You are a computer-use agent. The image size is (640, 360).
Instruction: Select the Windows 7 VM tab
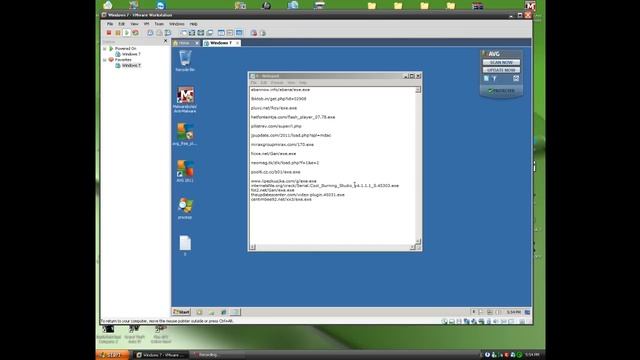click(221, 43)
